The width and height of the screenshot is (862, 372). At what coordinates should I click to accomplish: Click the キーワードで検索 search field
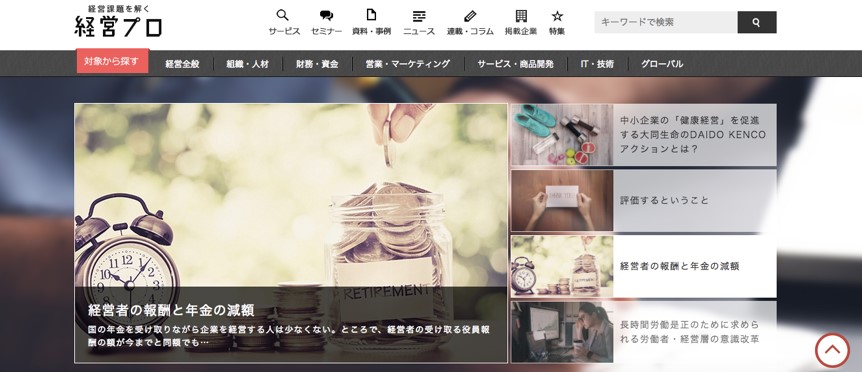tap(666, 22)
